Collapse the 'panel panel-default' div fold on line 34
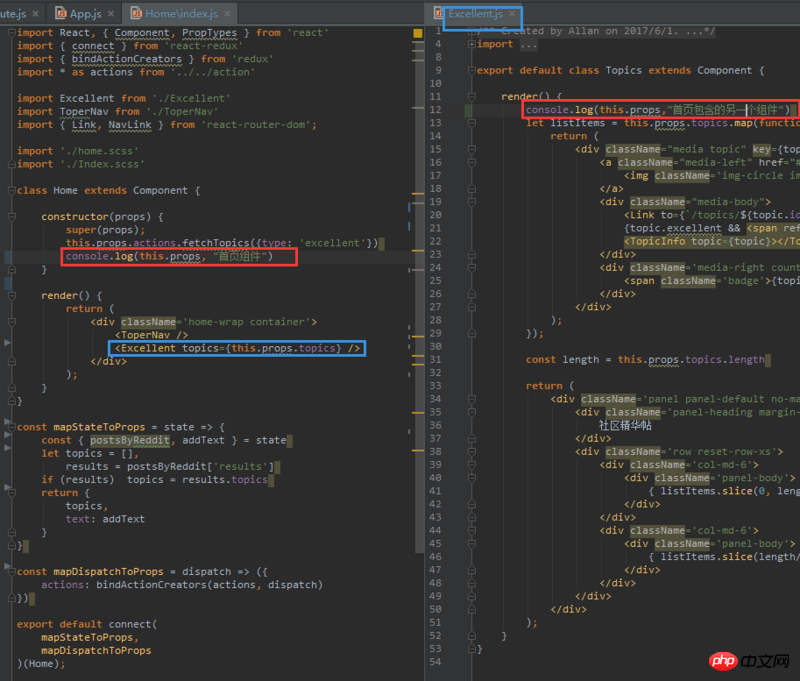This screenshot has height=681, width=800. point(471,399)
